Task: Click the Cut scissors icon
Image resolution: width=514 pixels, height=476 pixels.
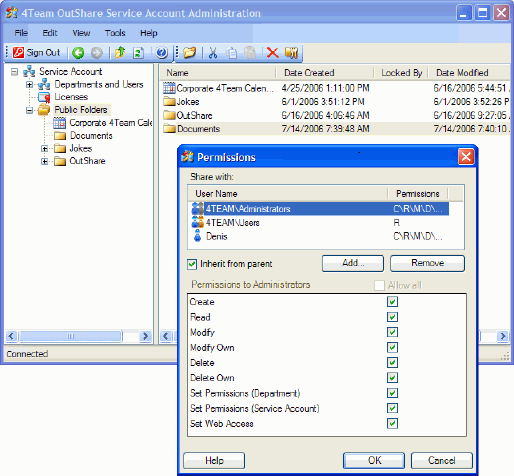Action: 213,53
